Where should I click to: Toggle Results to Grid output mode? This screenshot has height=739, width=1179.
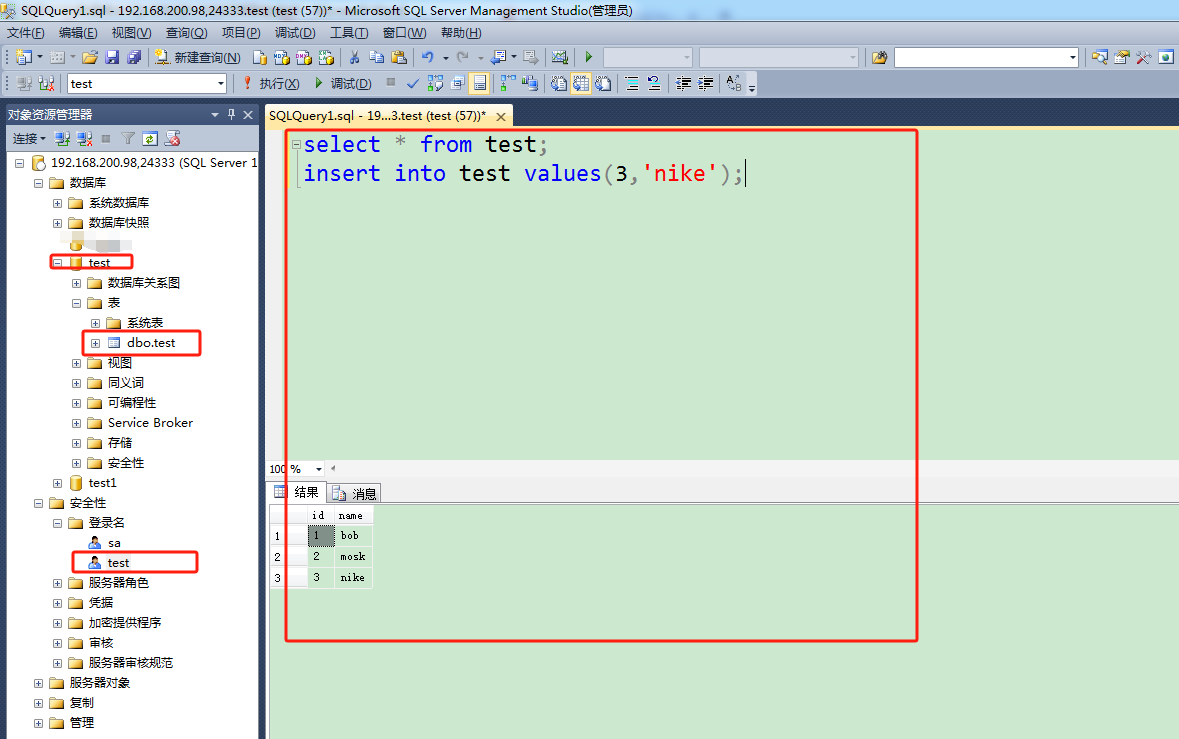pos(581,83)
